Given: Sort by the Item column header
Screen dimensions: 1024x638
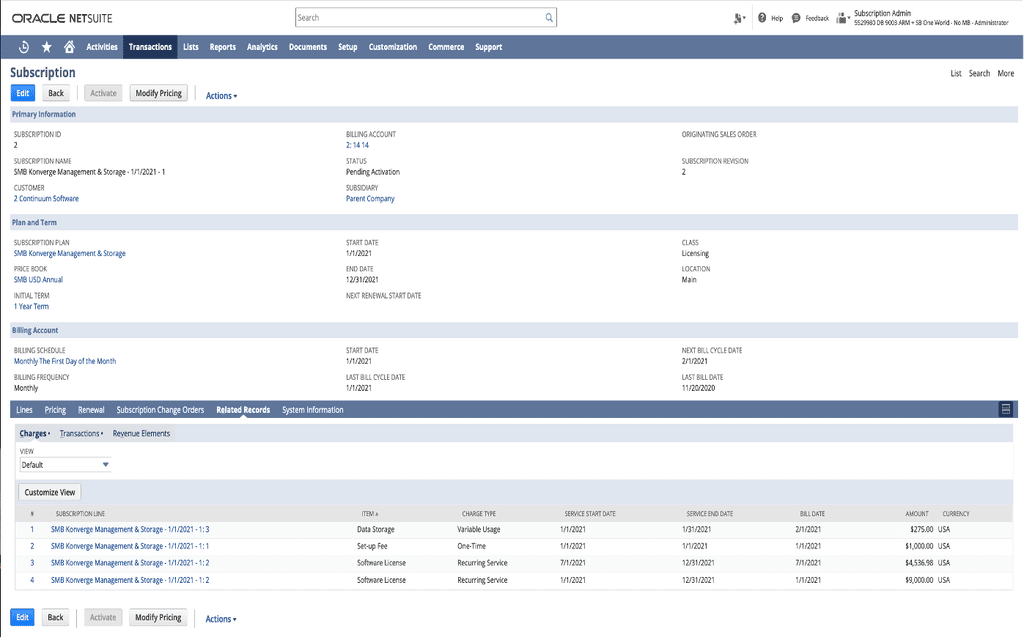Looking at the screenshot, I should pyautogui.click(x=370, y=514).
